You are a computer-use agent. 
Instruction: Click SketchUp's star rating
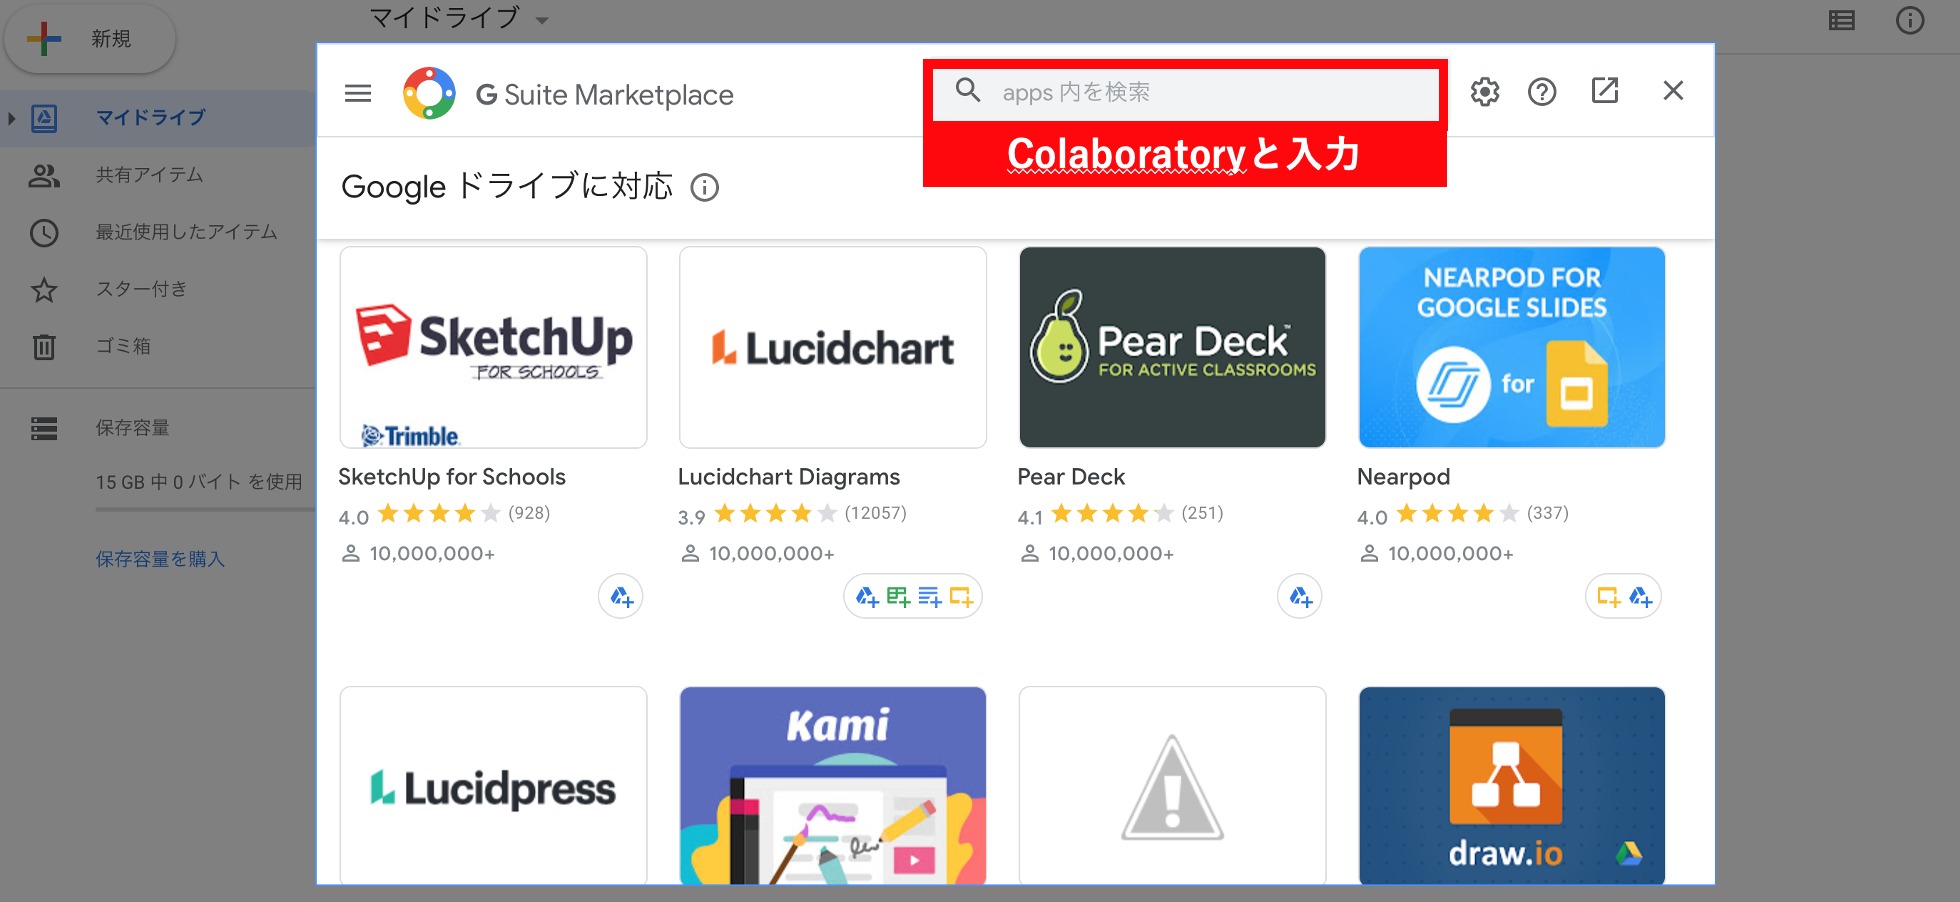[439, 514]
